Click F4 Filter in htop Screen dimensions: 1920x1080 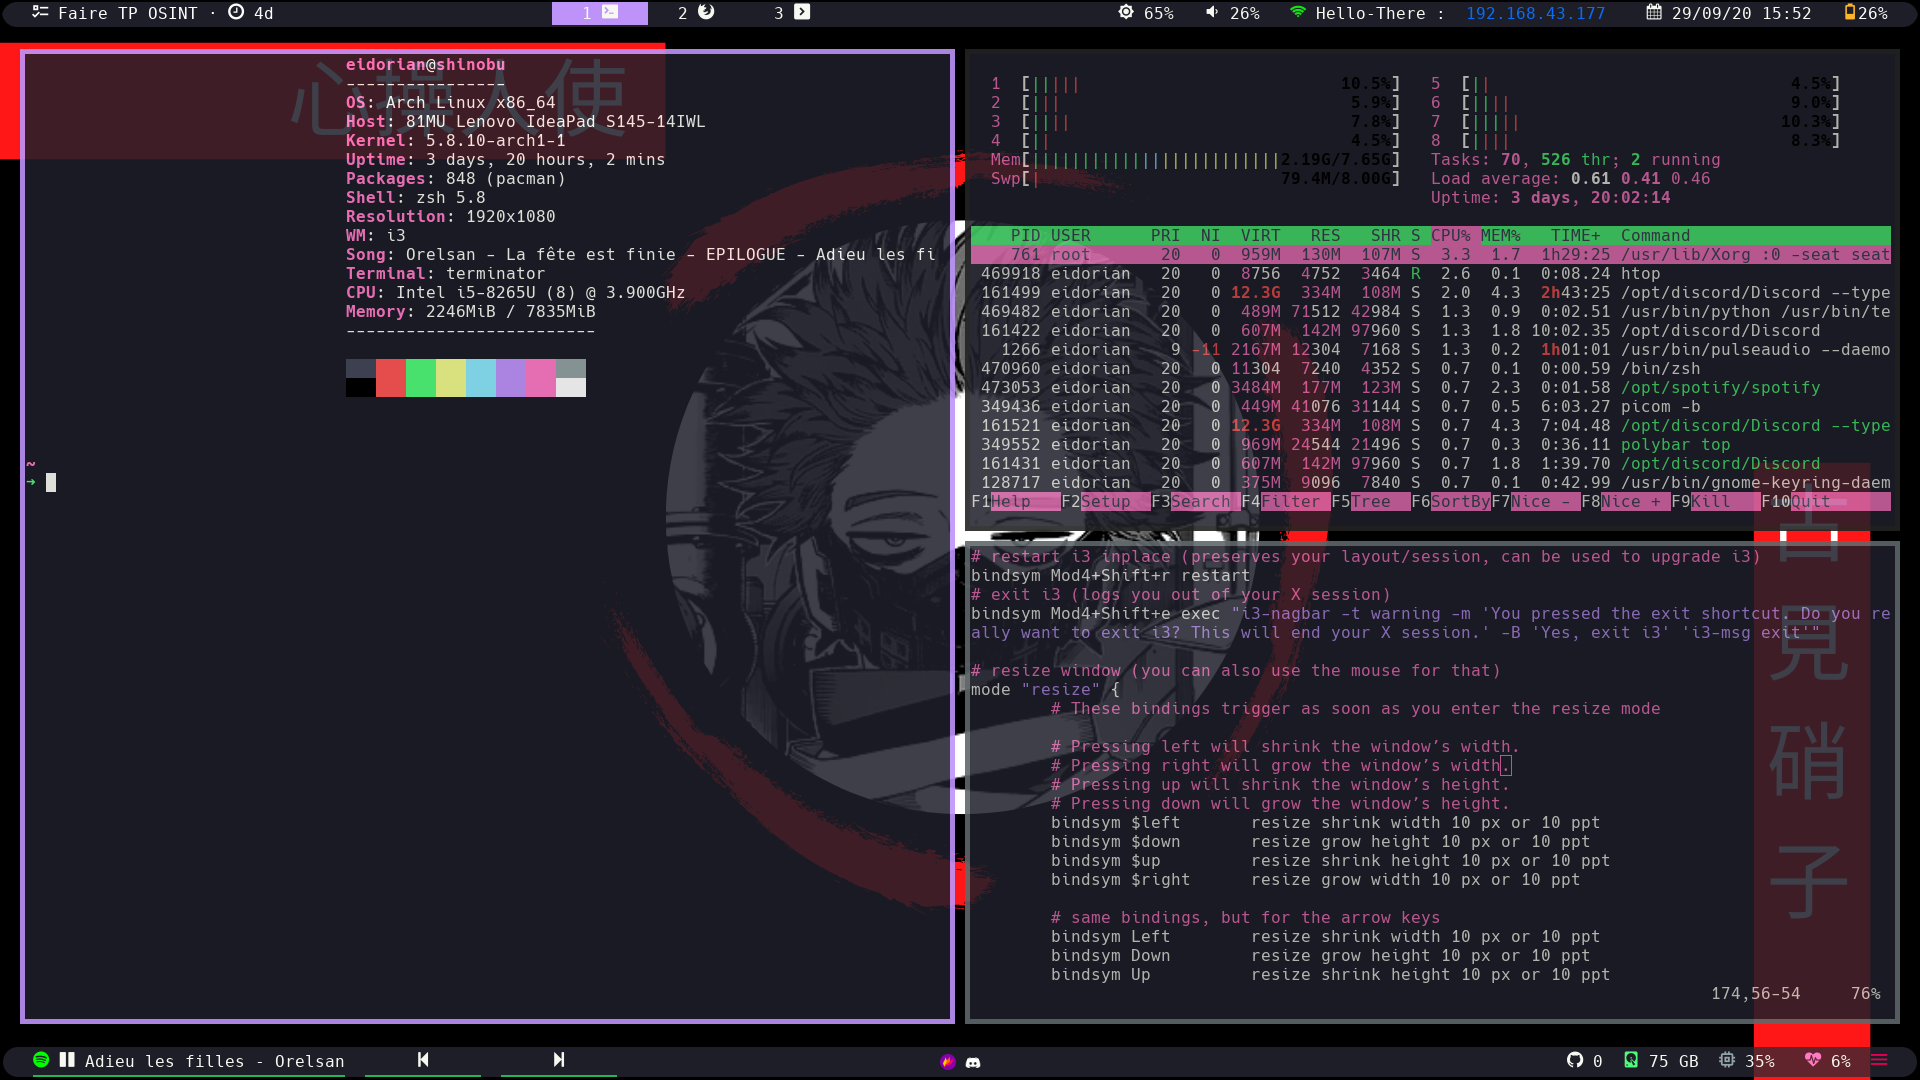click(1285, 502)
